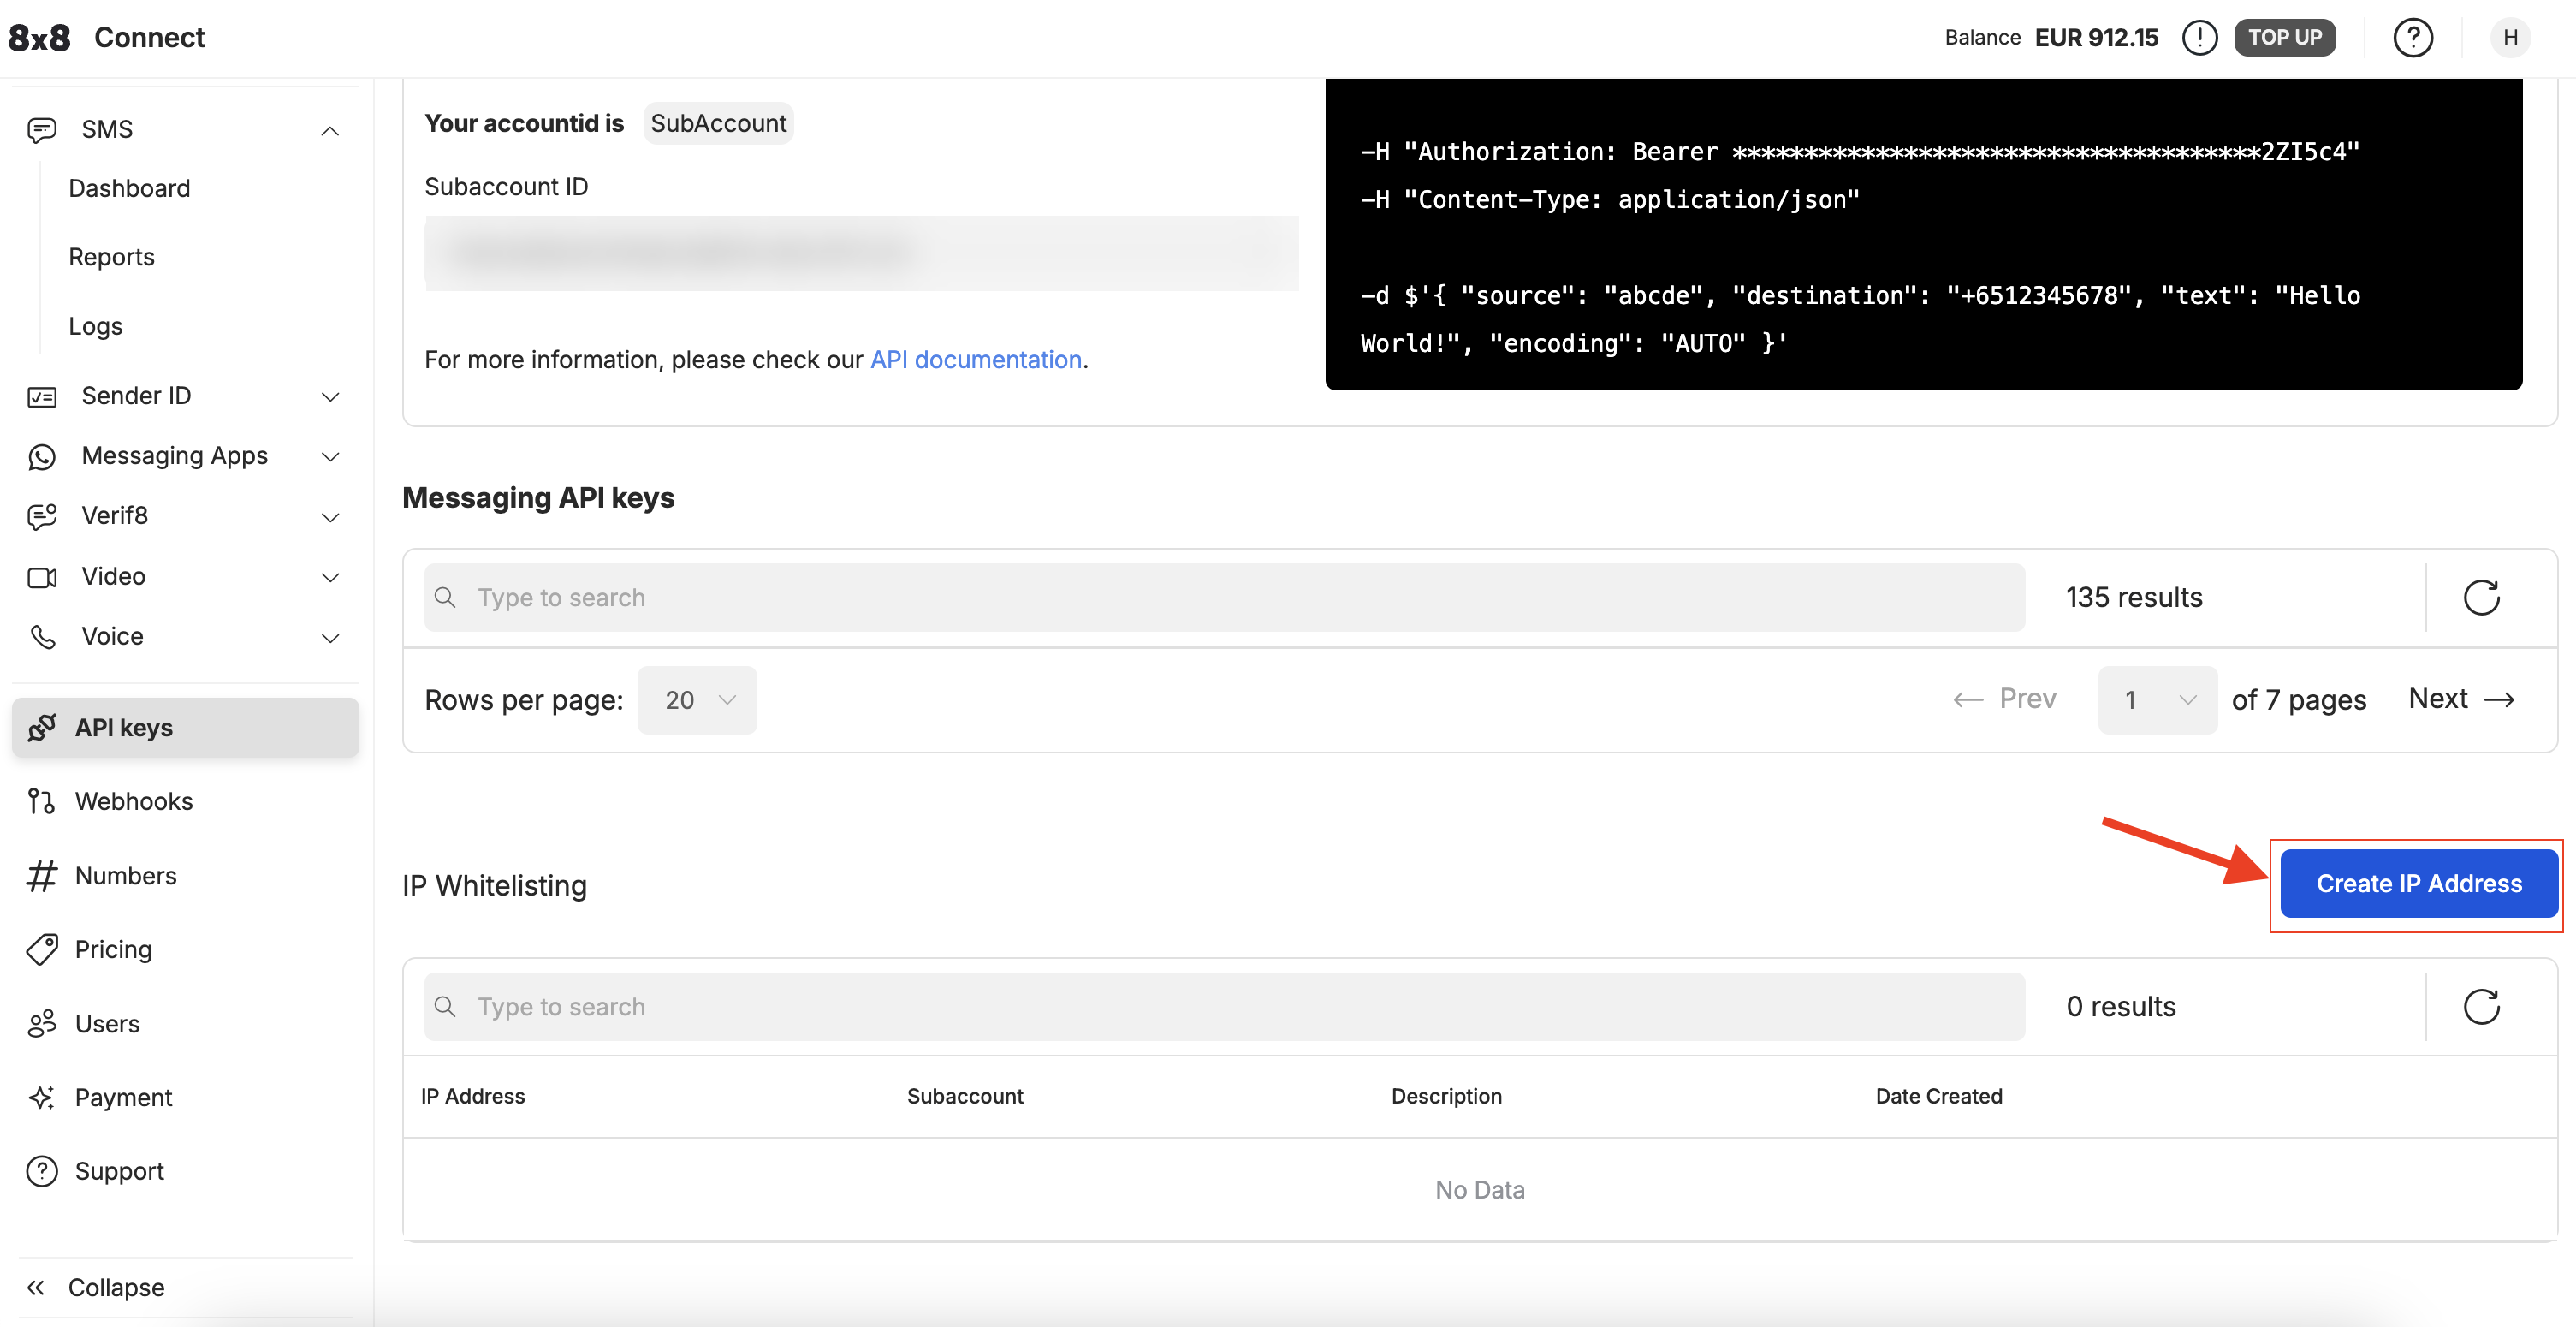Expand the Messaging Apps menu

pos(329,456)
